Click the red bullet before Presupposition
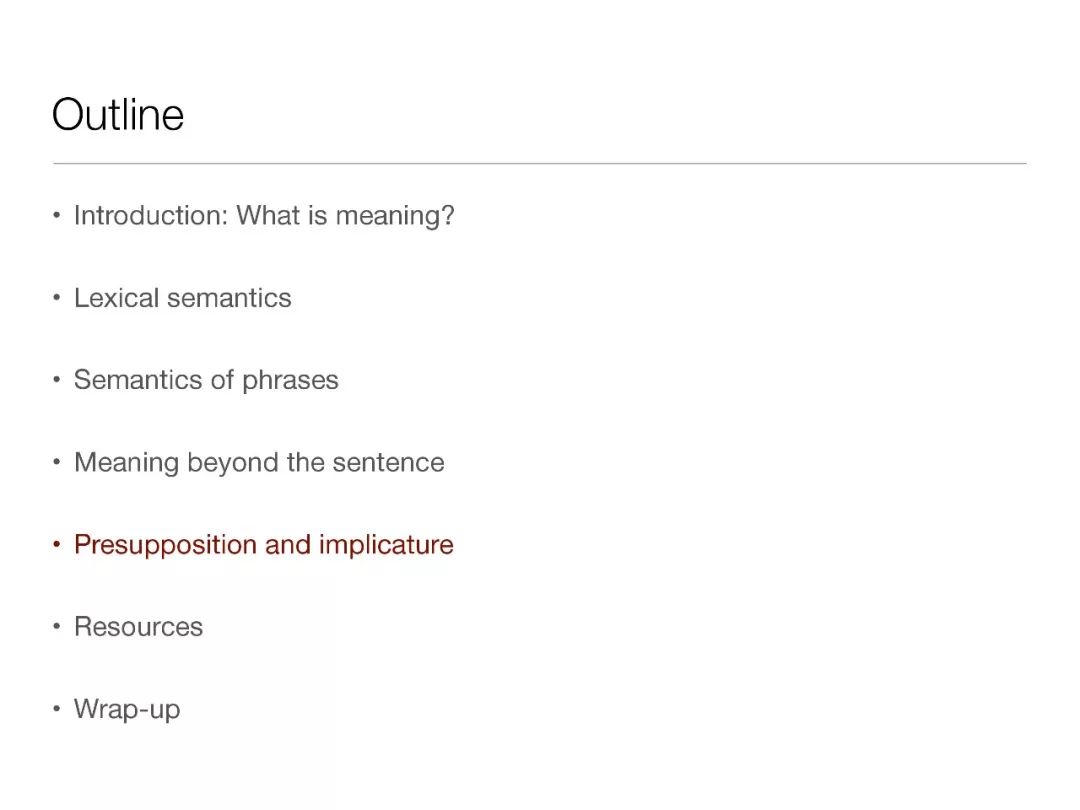This screenshot has height=810, width=1080. pyautogui.click(x=56, y=544)
